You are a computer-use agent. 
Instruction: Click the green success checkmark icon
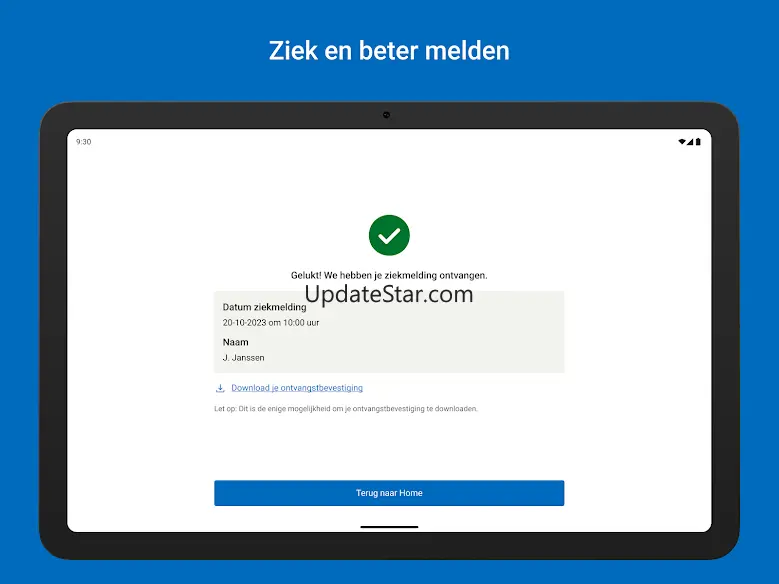[x=389, y=235]
